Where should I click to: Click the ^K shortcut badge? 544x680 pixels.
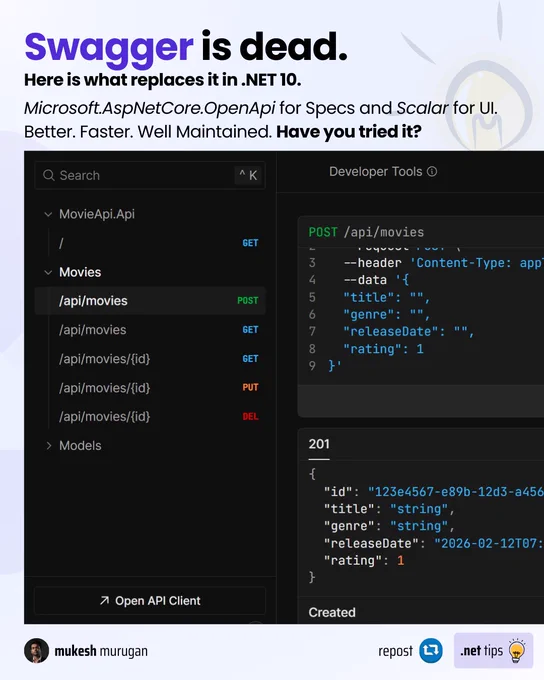click(x=248, y=175)
